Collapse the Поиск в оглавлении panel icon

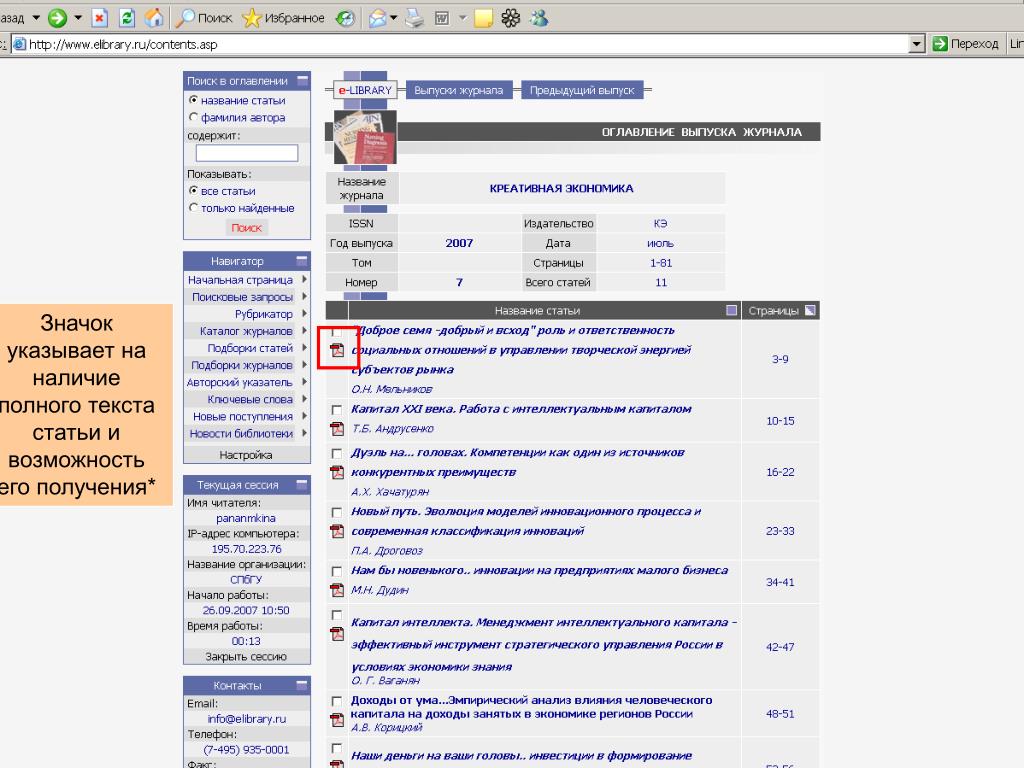point(302,80)
